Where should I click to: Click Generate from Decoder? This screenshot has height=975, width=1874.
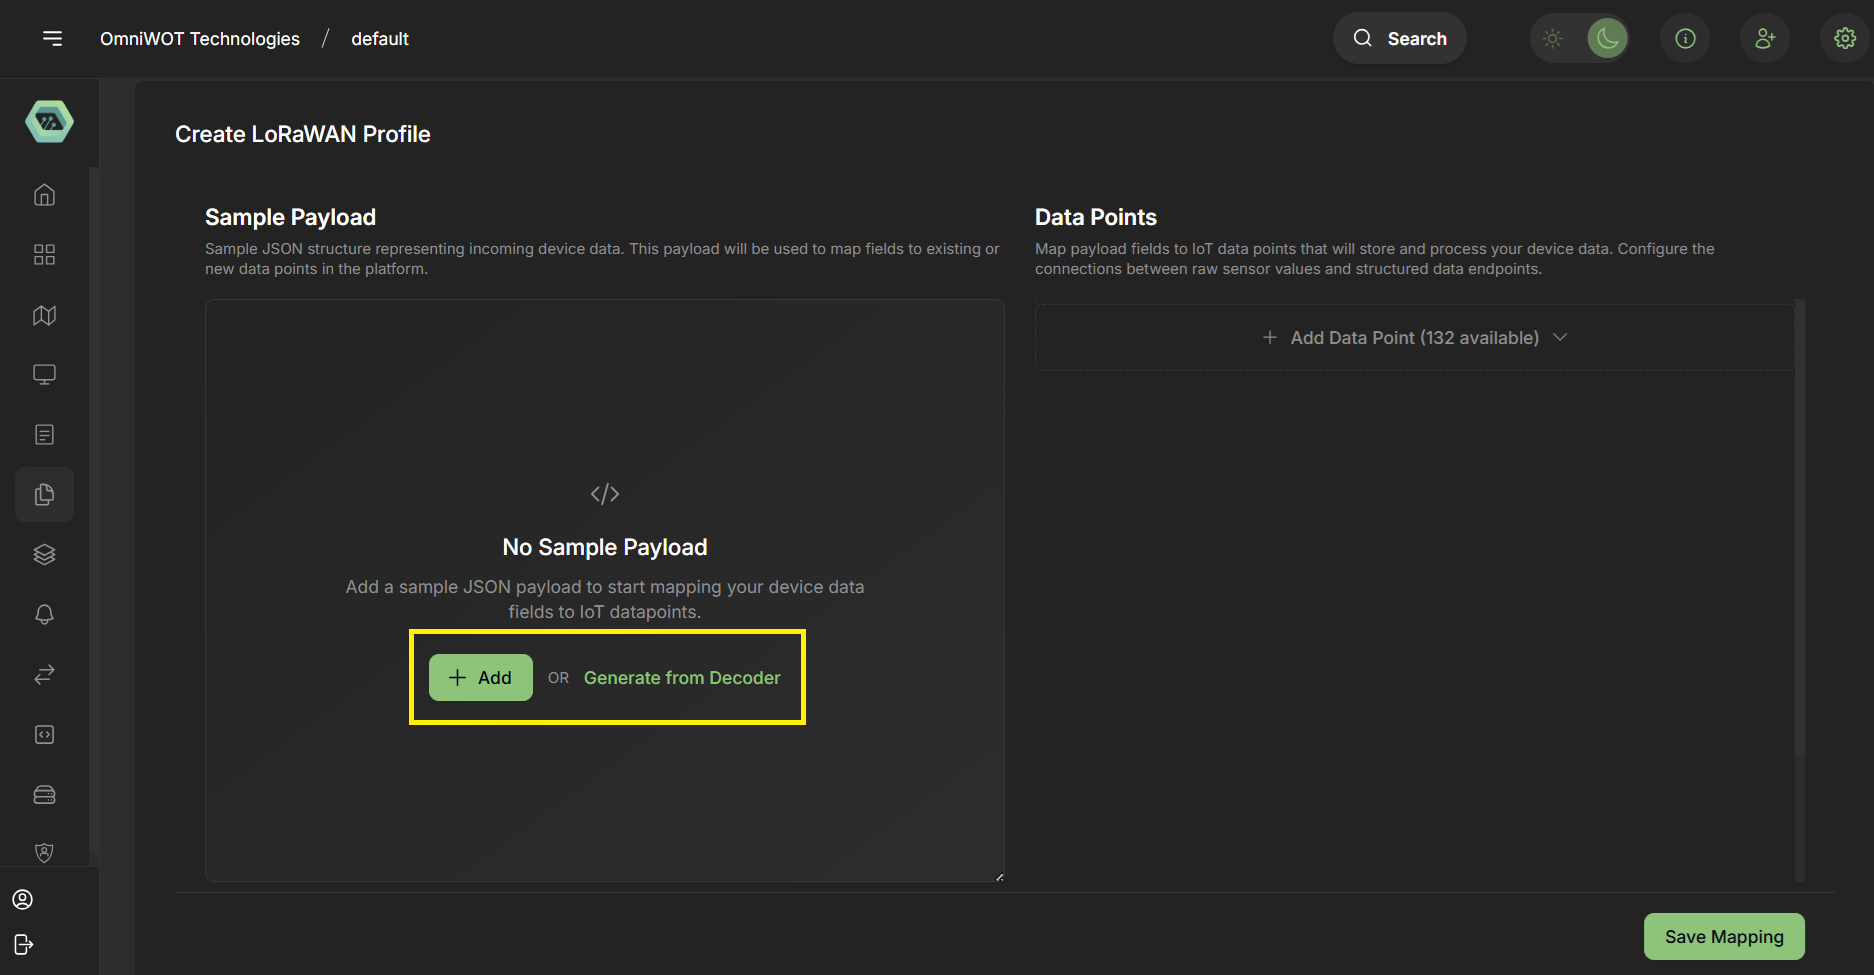click(x=681, y=677)
